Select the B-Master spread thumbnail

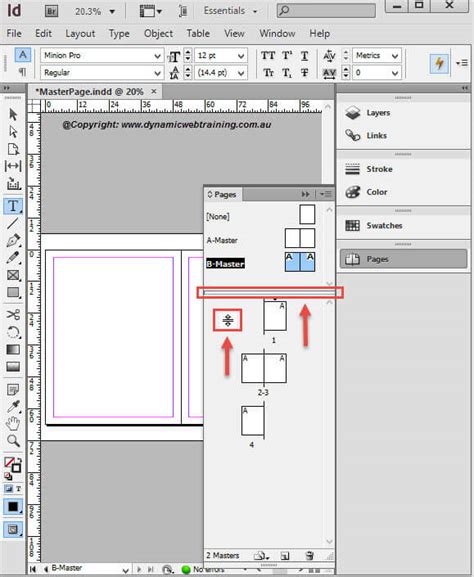coord(300,262)
